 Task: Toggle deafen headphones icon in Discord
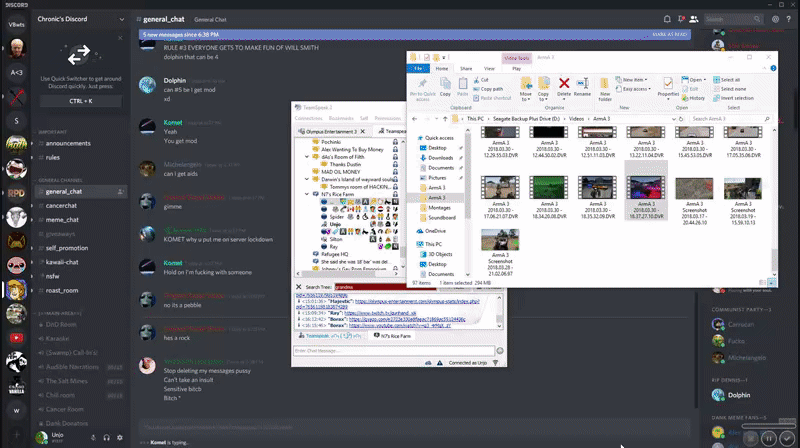(107, 437)
